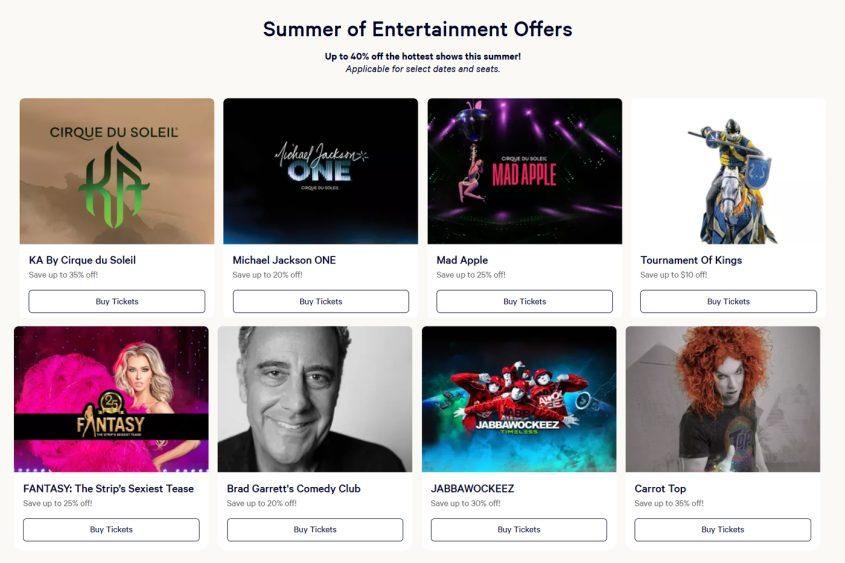Select the Michael Jackson ONE show image
The image size is (845, 563).
point(321,171)
